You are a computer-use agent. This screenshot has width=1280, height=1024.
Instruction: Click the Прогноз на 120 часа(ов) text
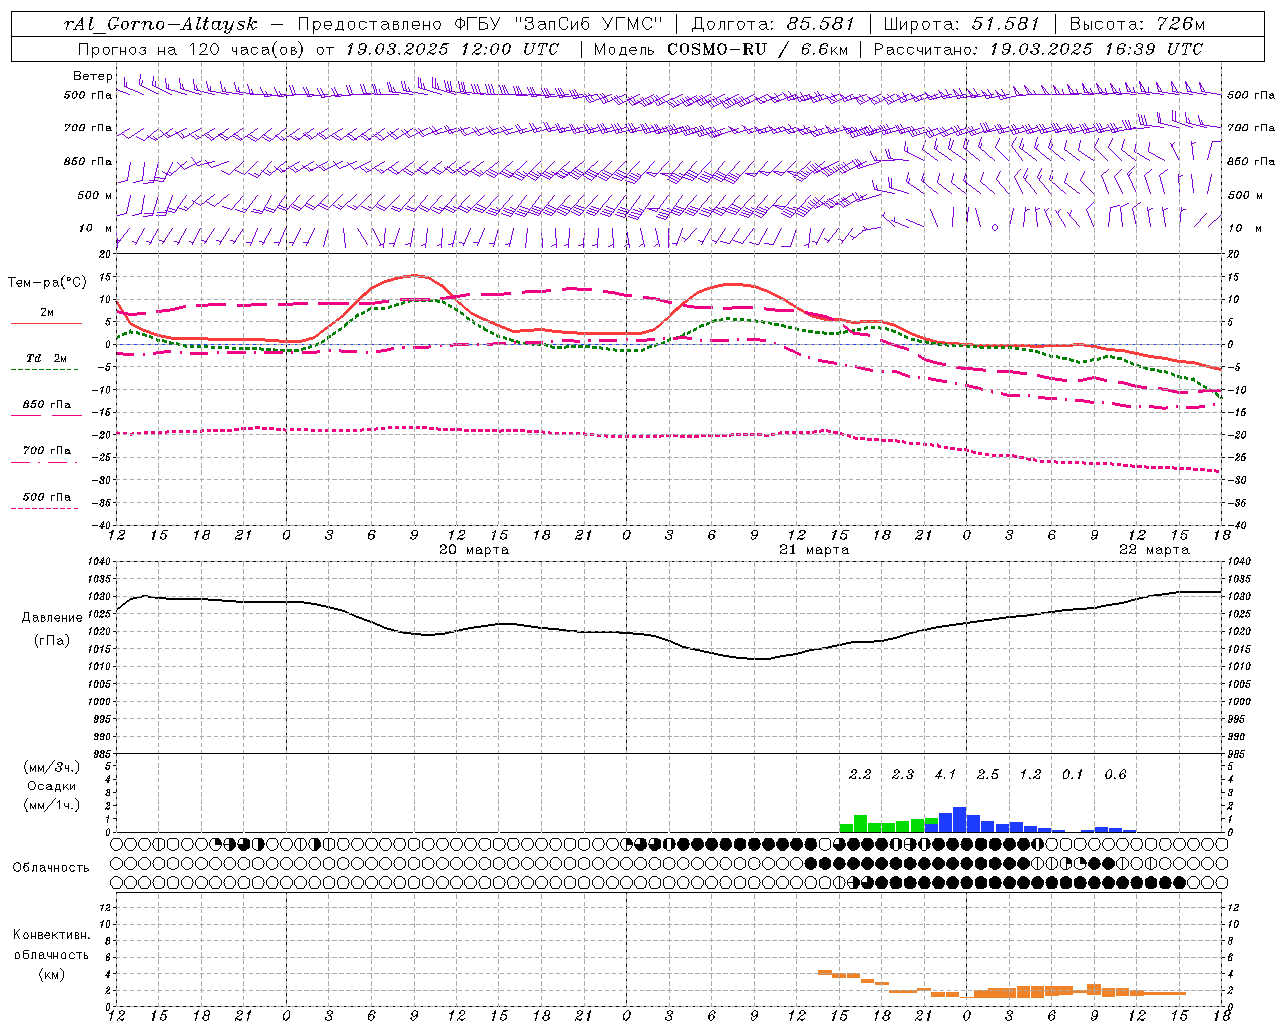[193, 49]
